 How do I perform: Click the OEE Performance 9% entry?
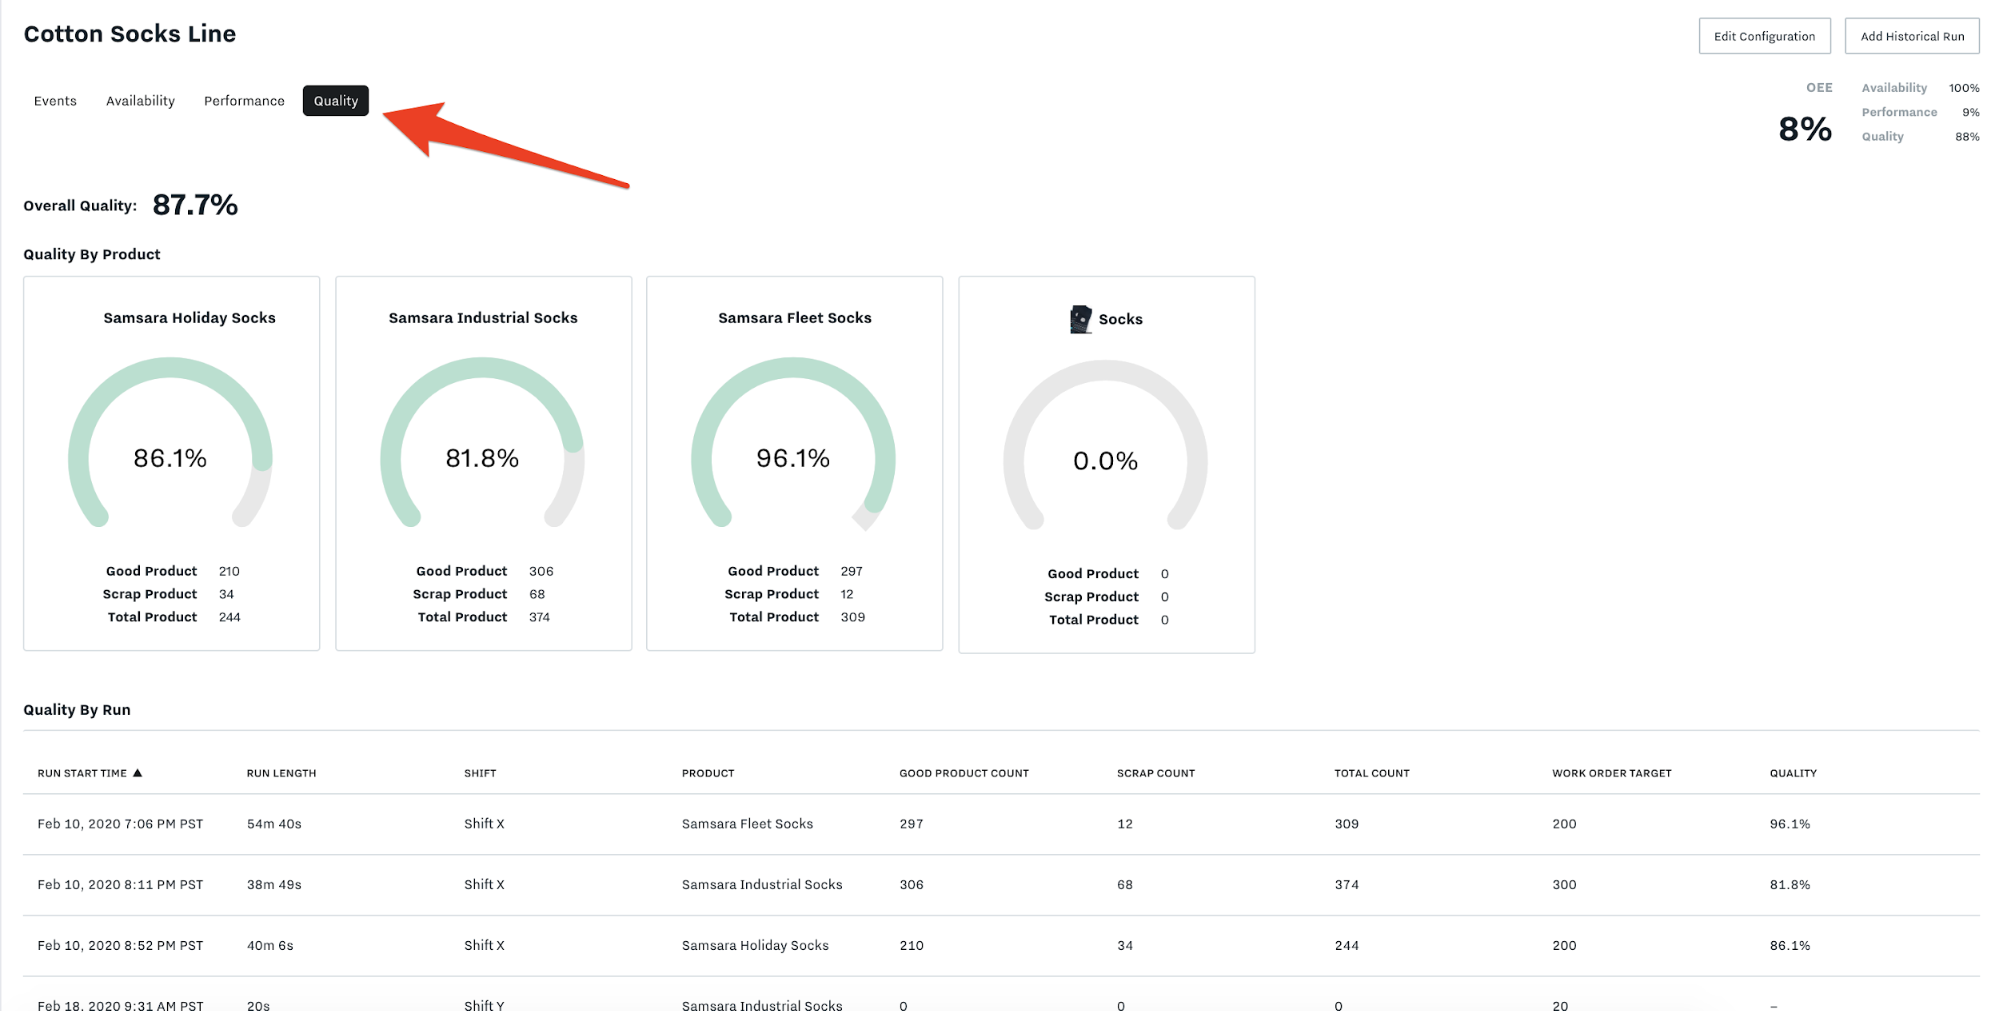(x=1920, y=112)
